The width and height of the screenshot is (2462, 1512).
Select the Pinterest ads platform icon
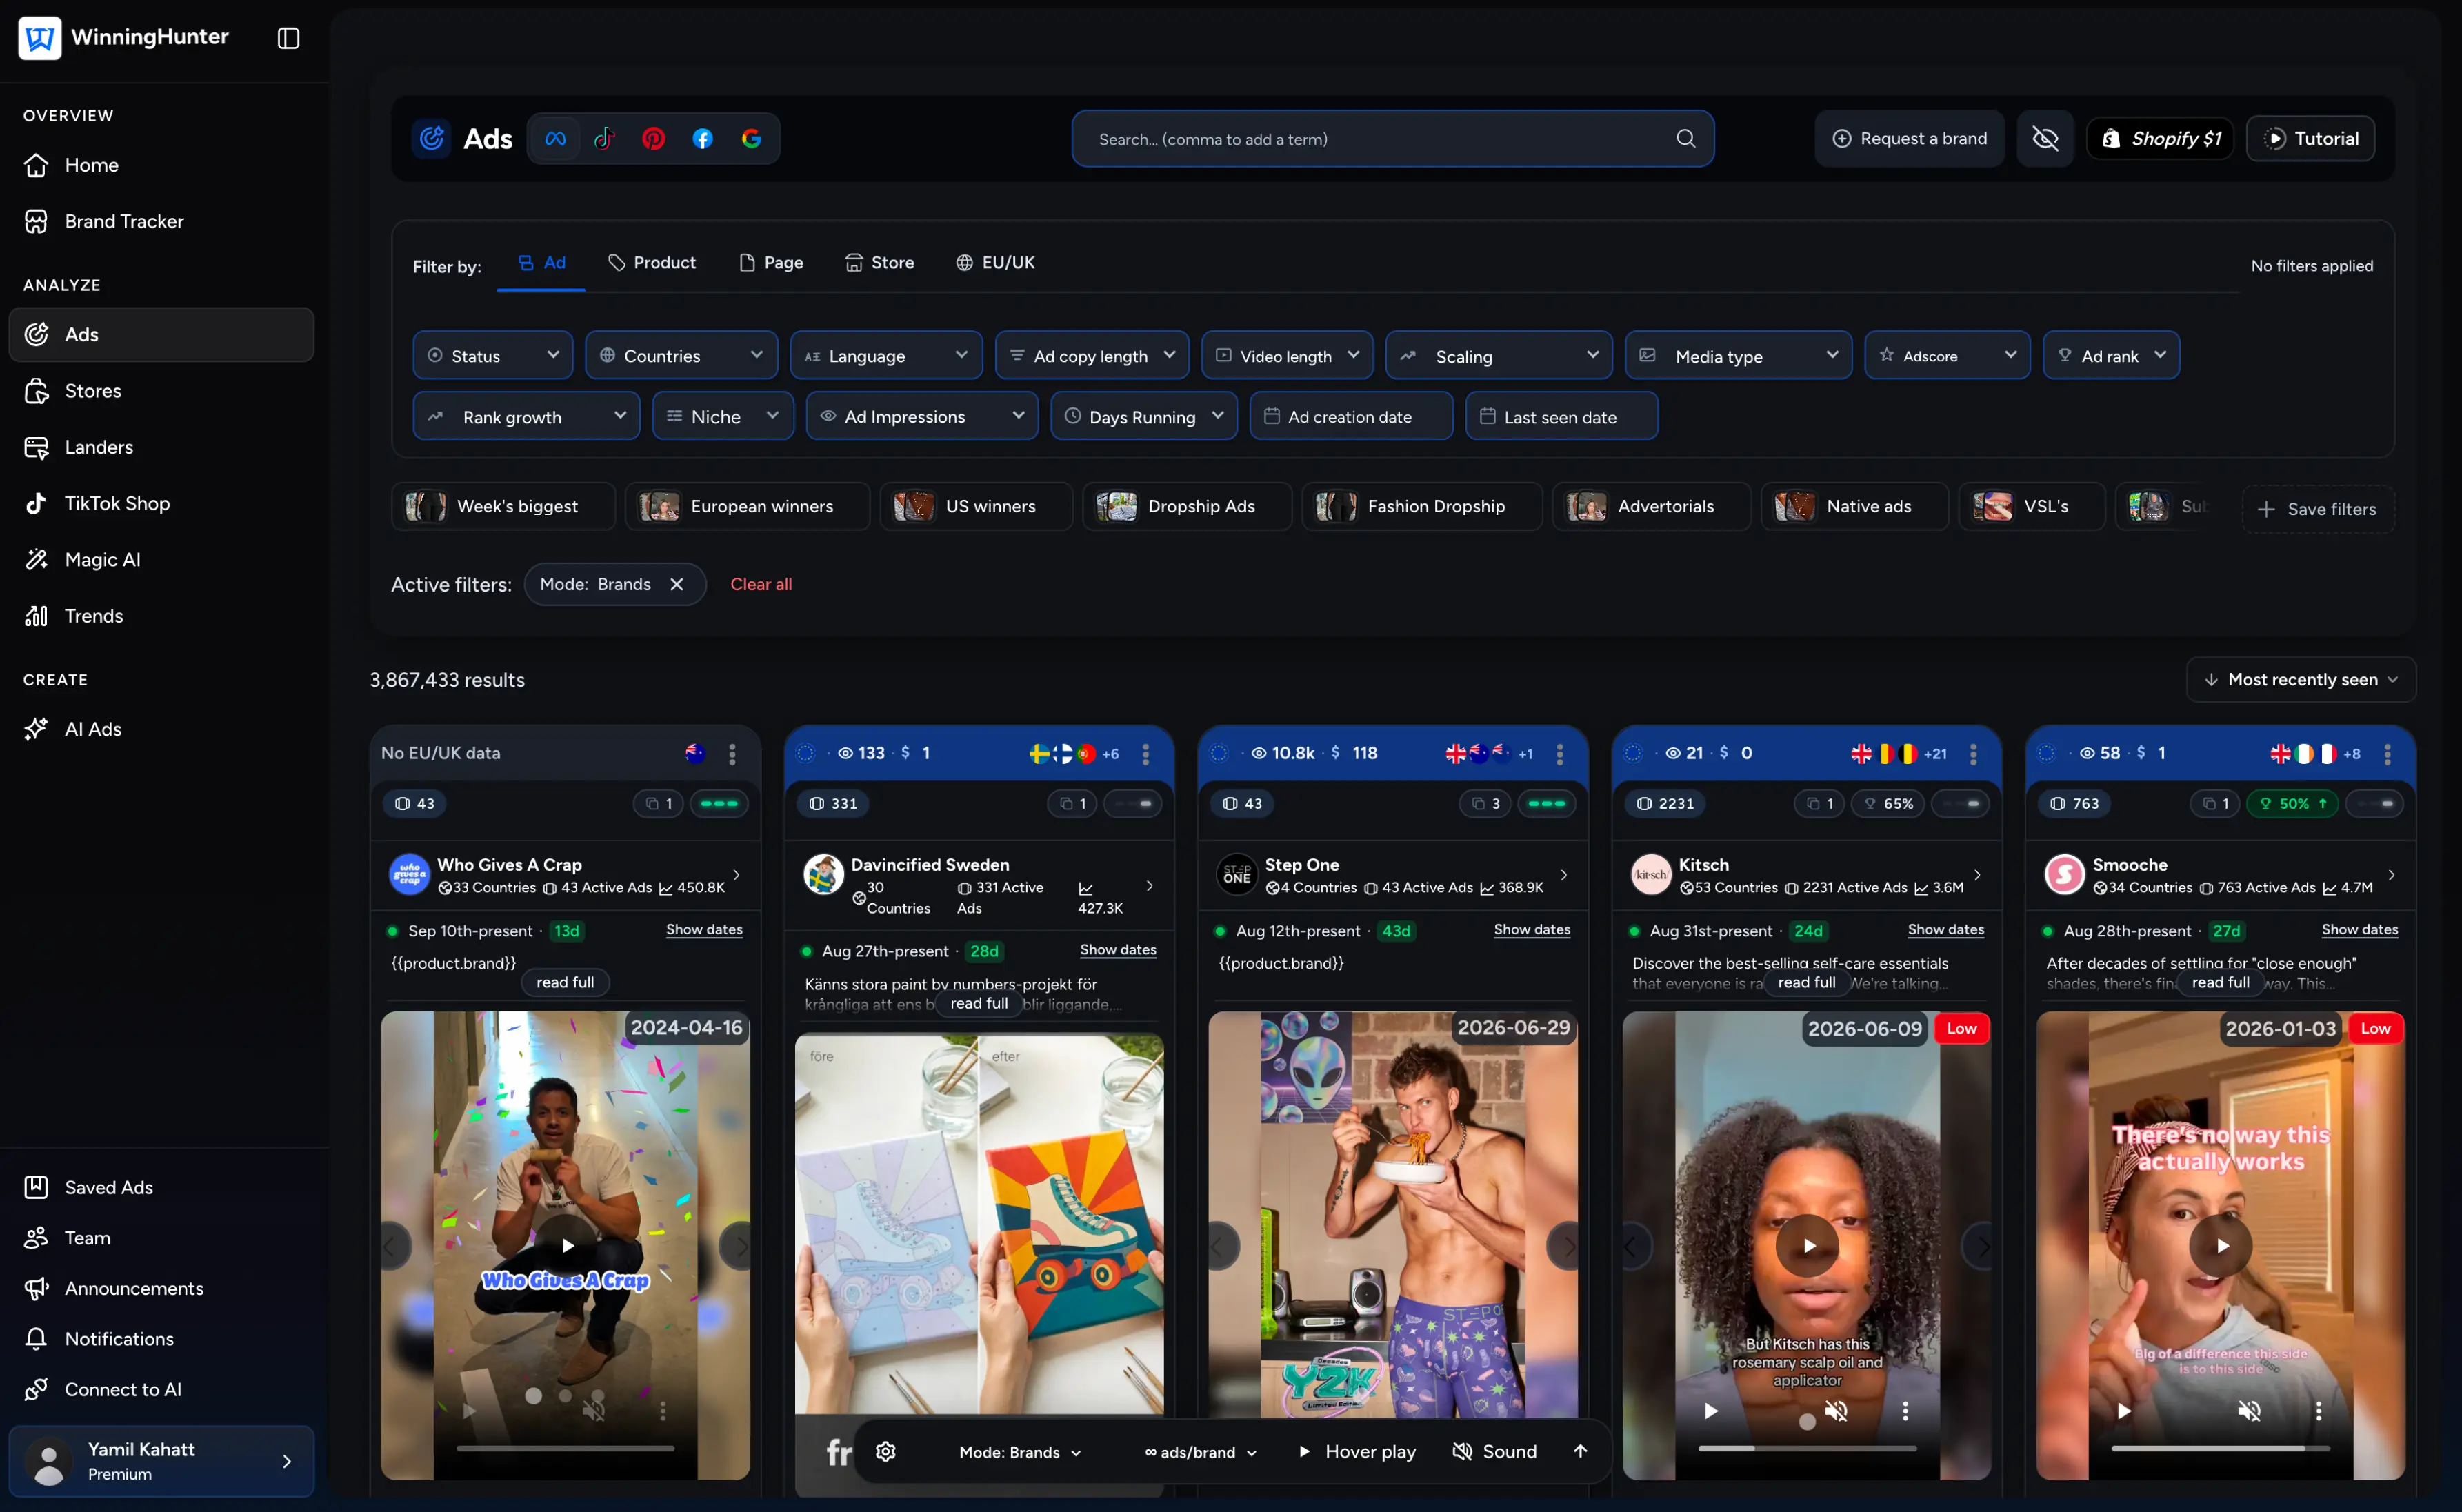653,139
